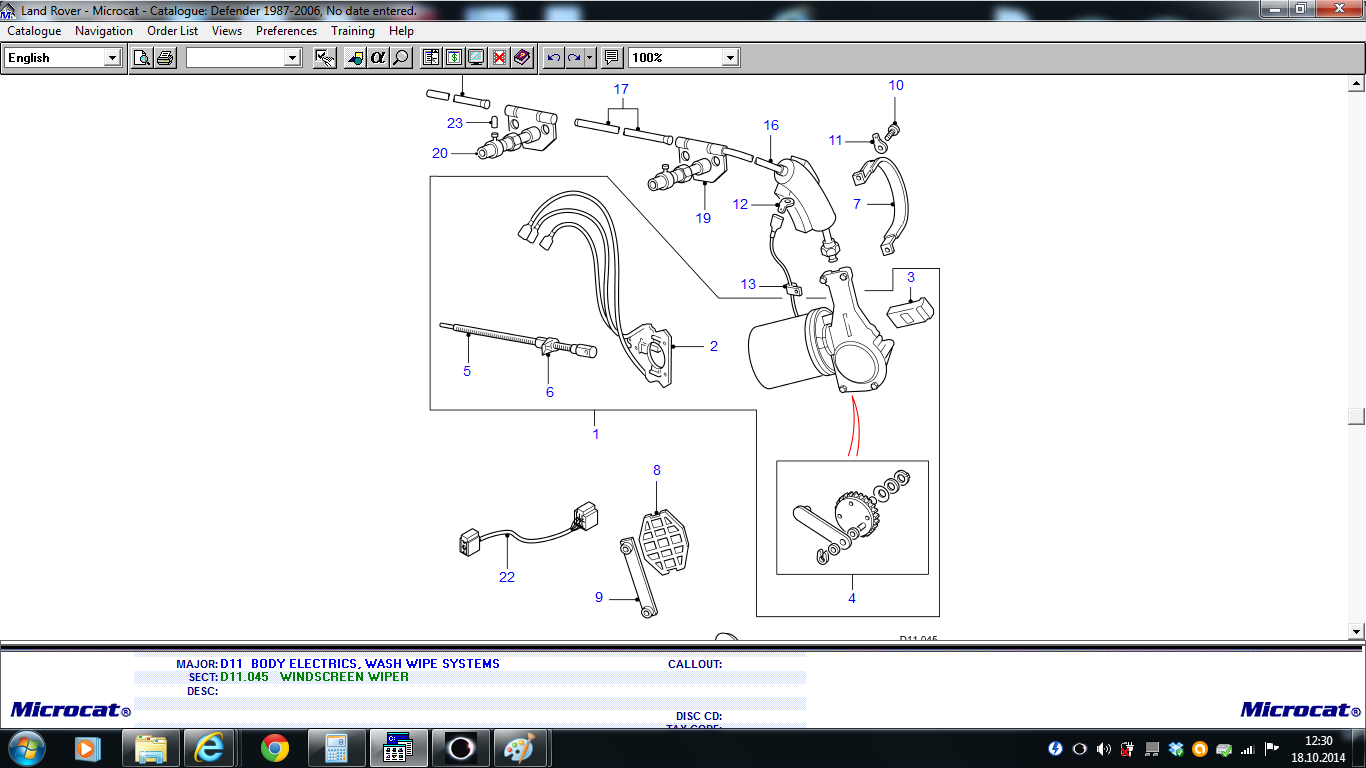Image resolution: width=1366 pixels, height=768 pixels.
Task: Open the Catalogue menu
Action: click(x=34, y=31)
